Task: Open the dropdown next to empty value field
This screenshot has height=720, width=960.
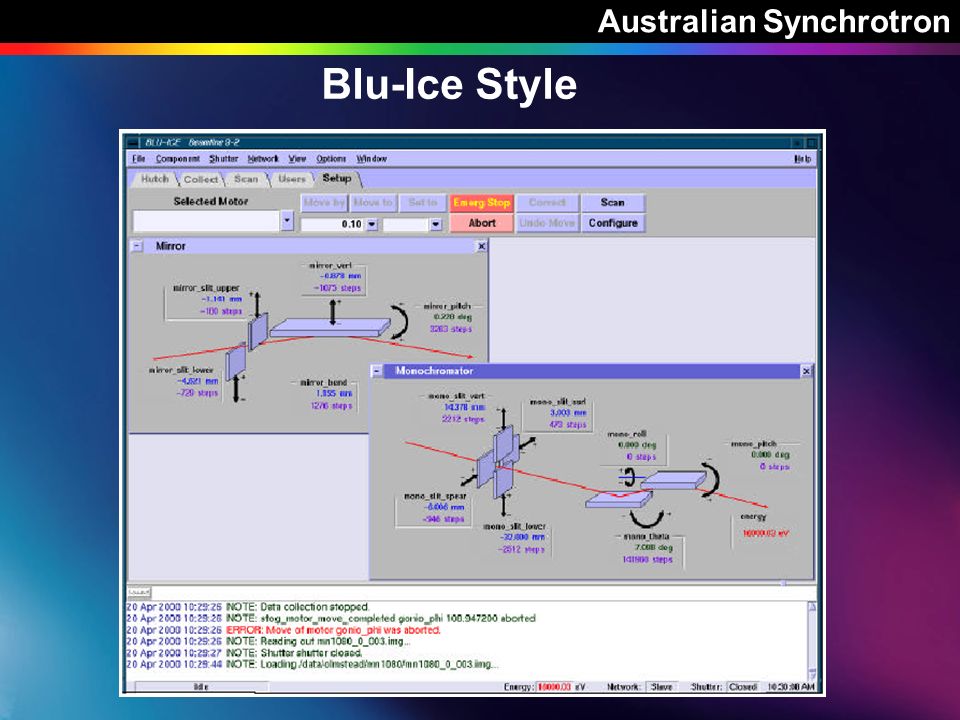Action: [435, 225]
